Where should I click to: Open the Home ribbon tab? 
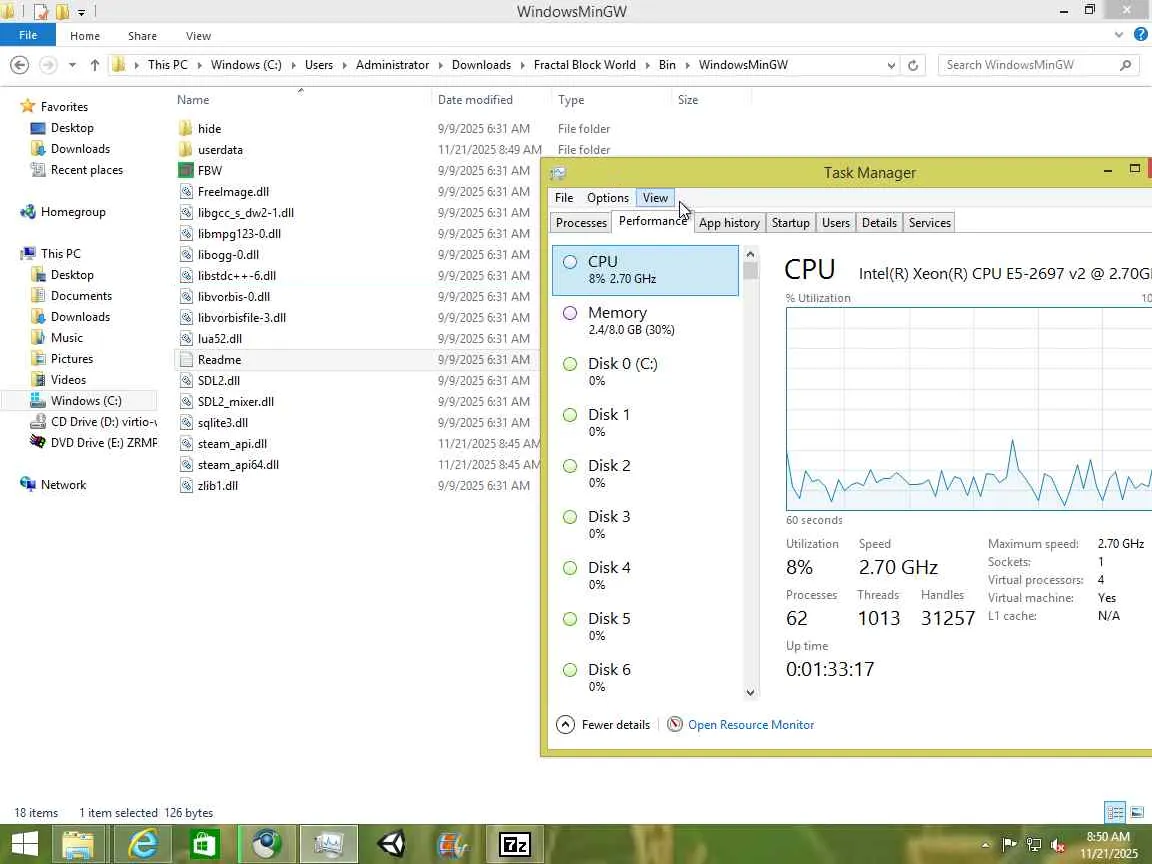pyautogui.click(x=84, y=35)
